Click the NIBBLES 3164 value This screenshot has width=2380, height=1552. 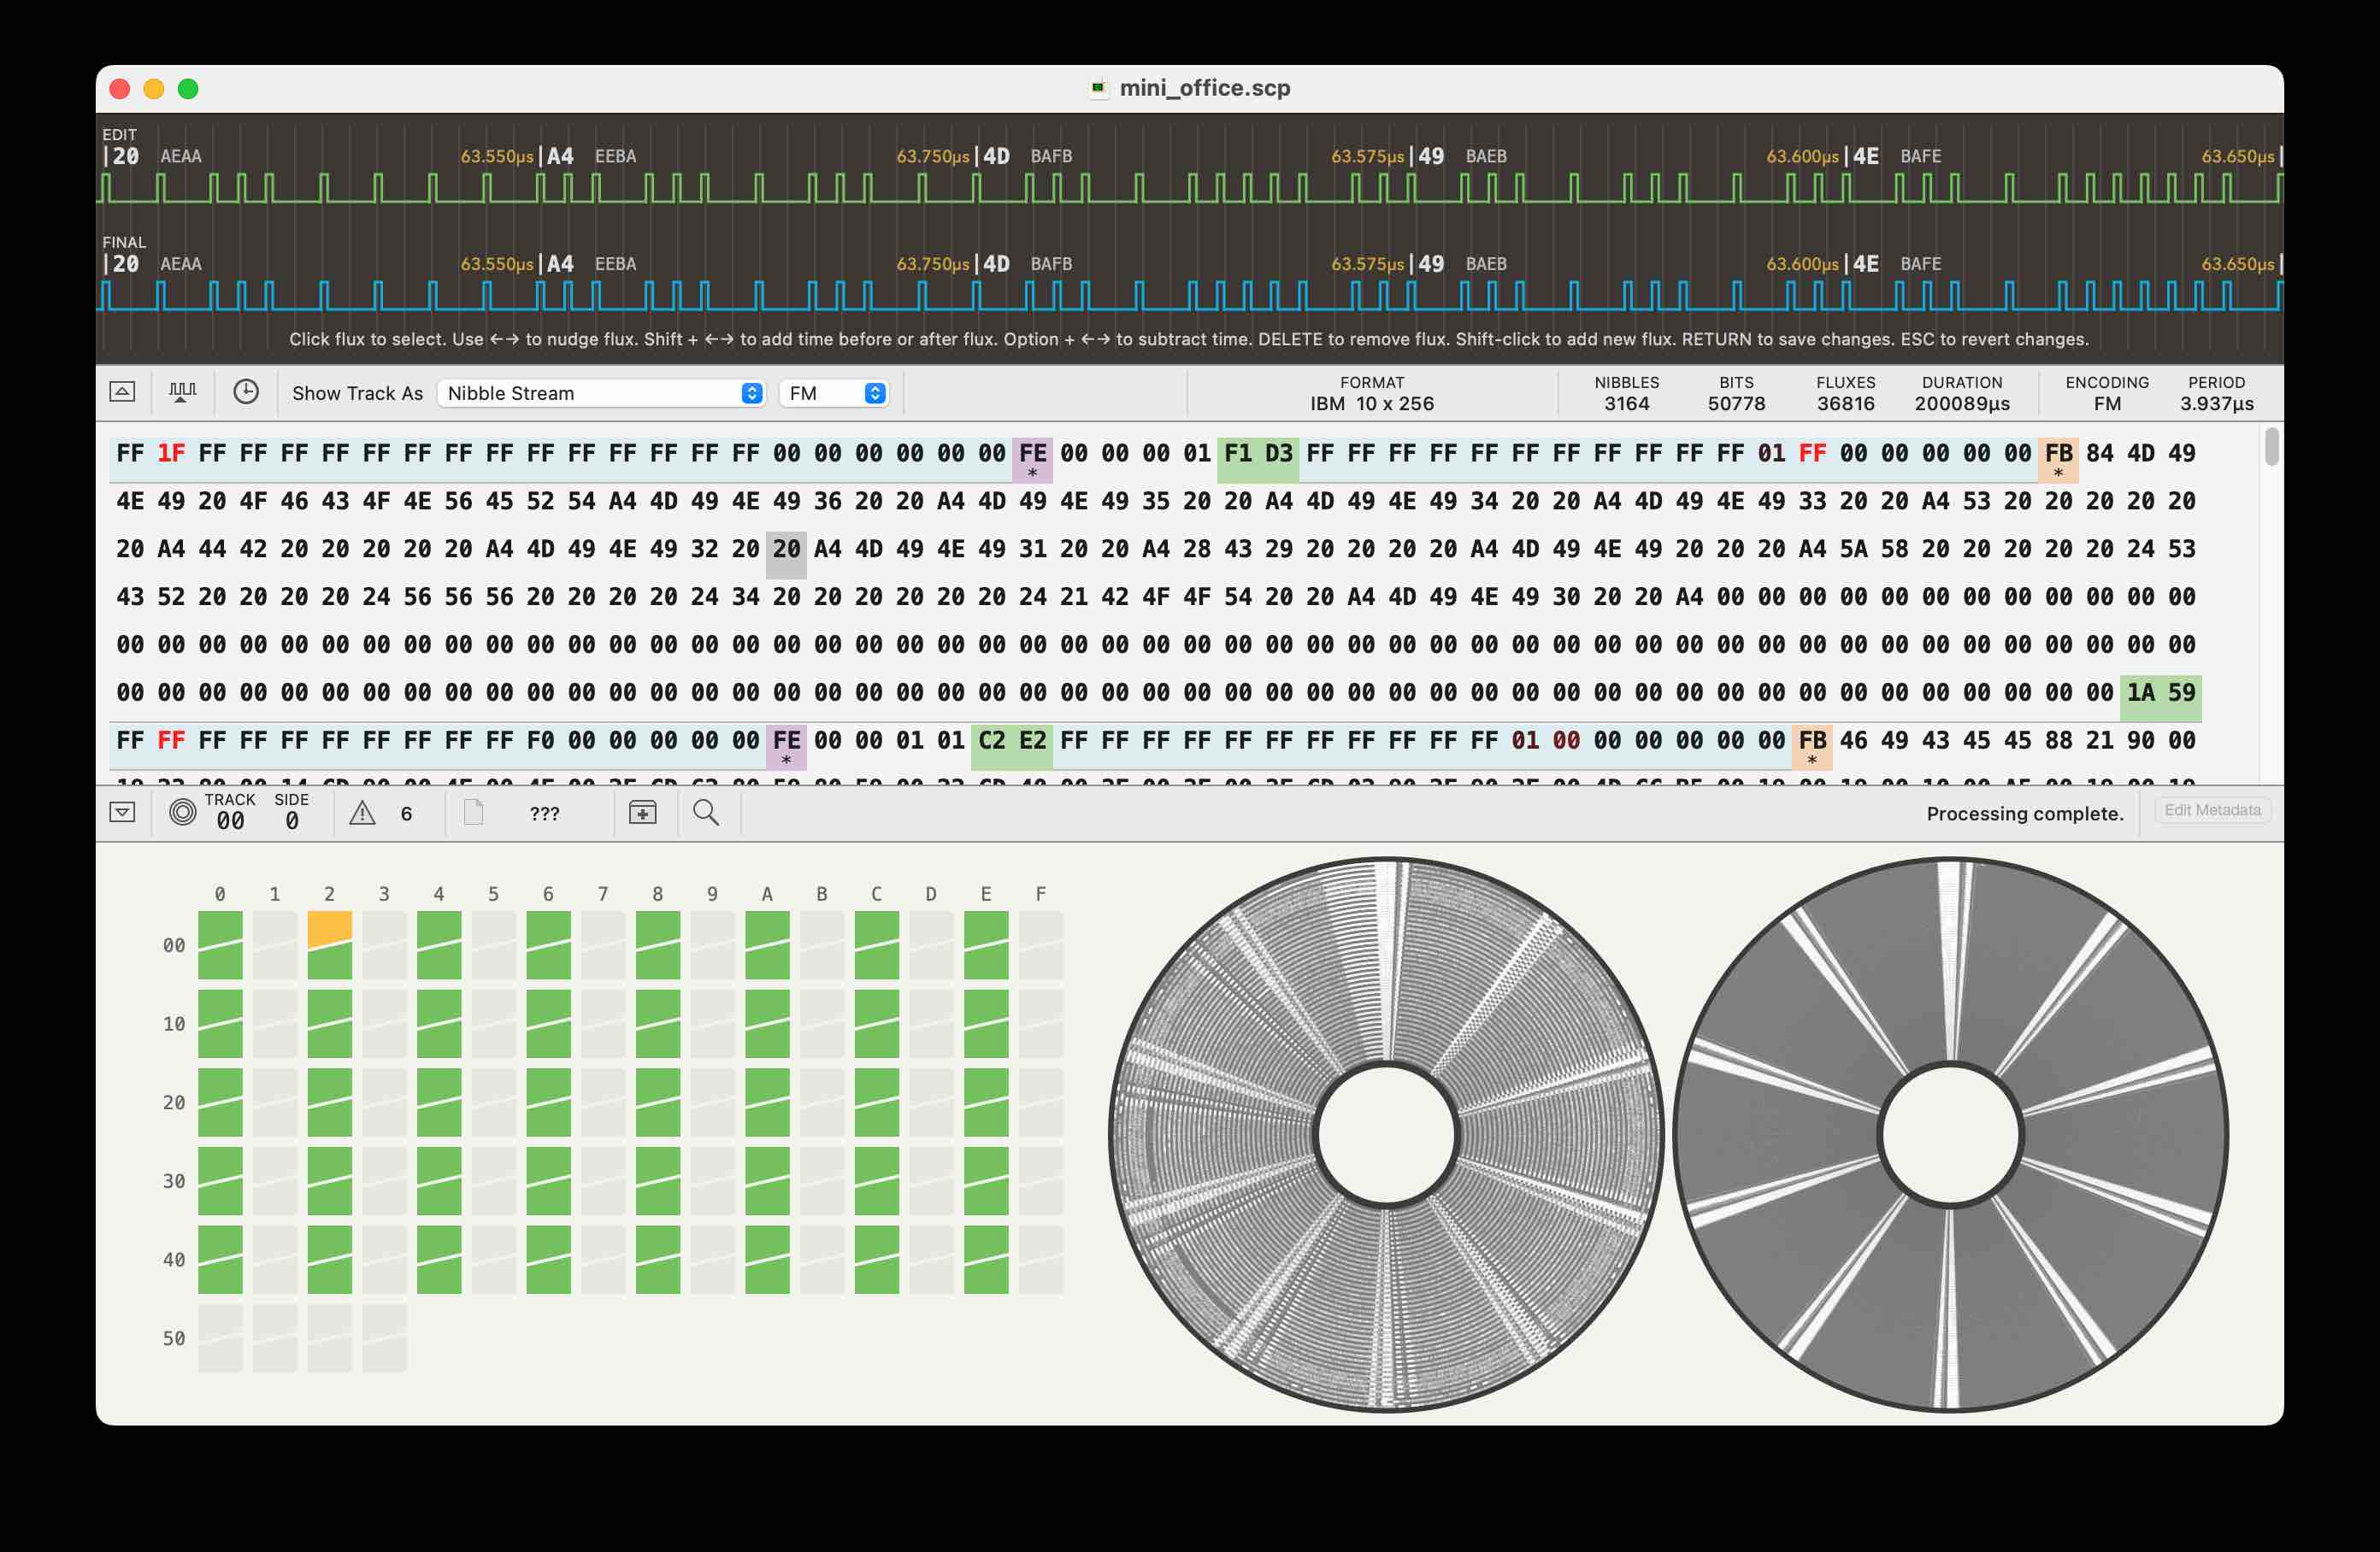click(1627, 403)
